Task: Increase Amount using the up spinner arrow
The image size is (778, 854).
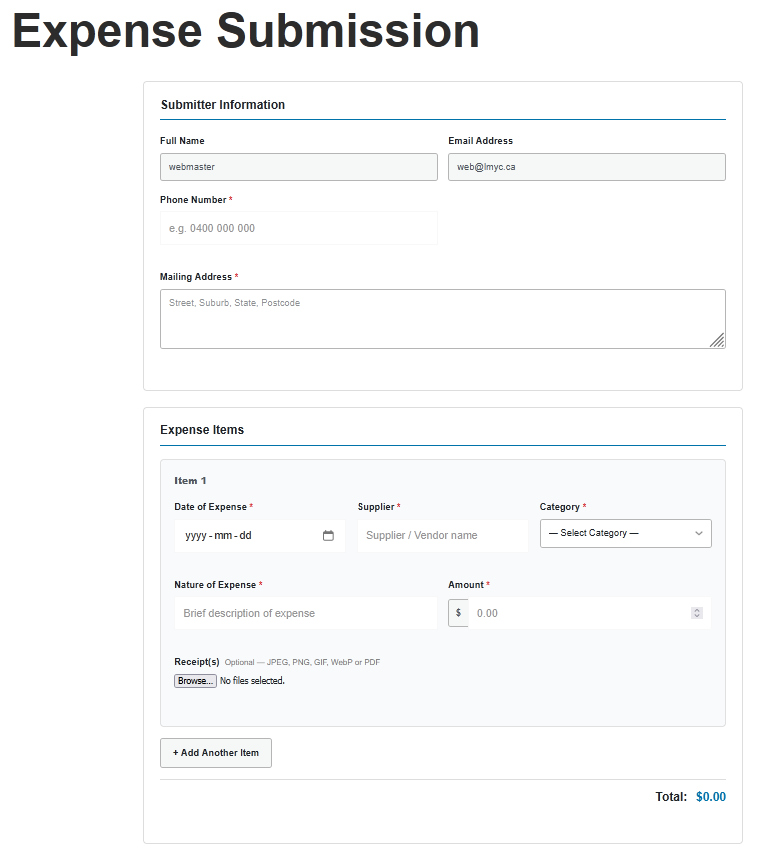Action: [x=697, y=610]
